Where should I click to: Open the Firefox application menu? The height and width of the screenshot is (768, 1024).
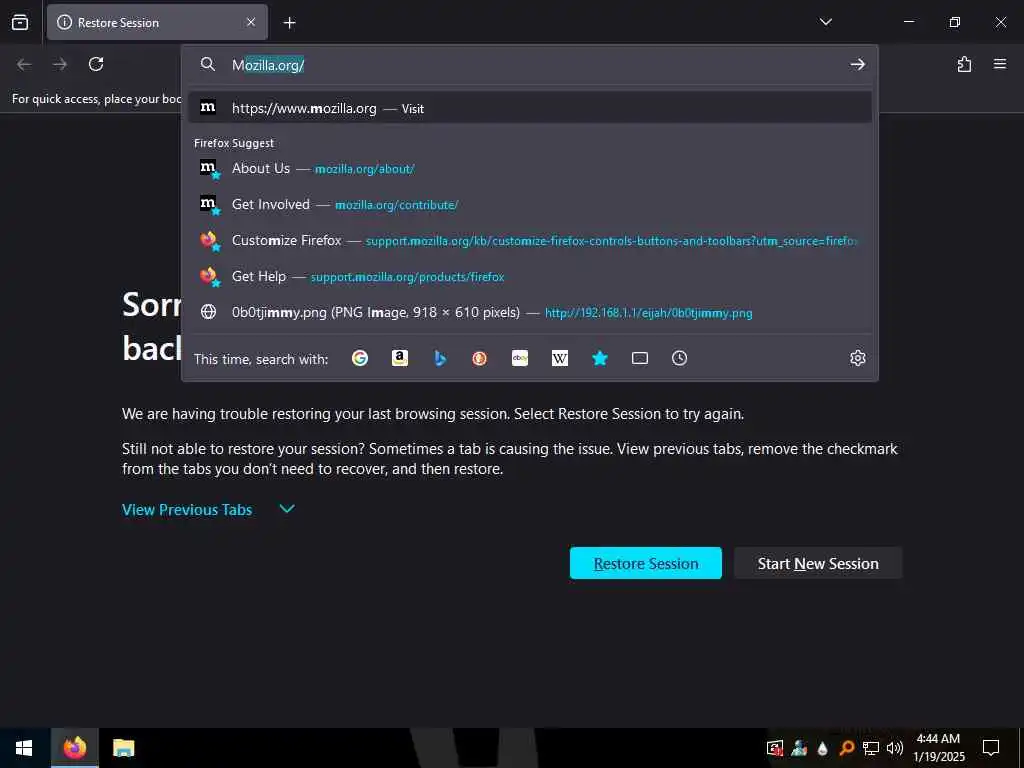pyautogui.click(x=1000, y=64)
